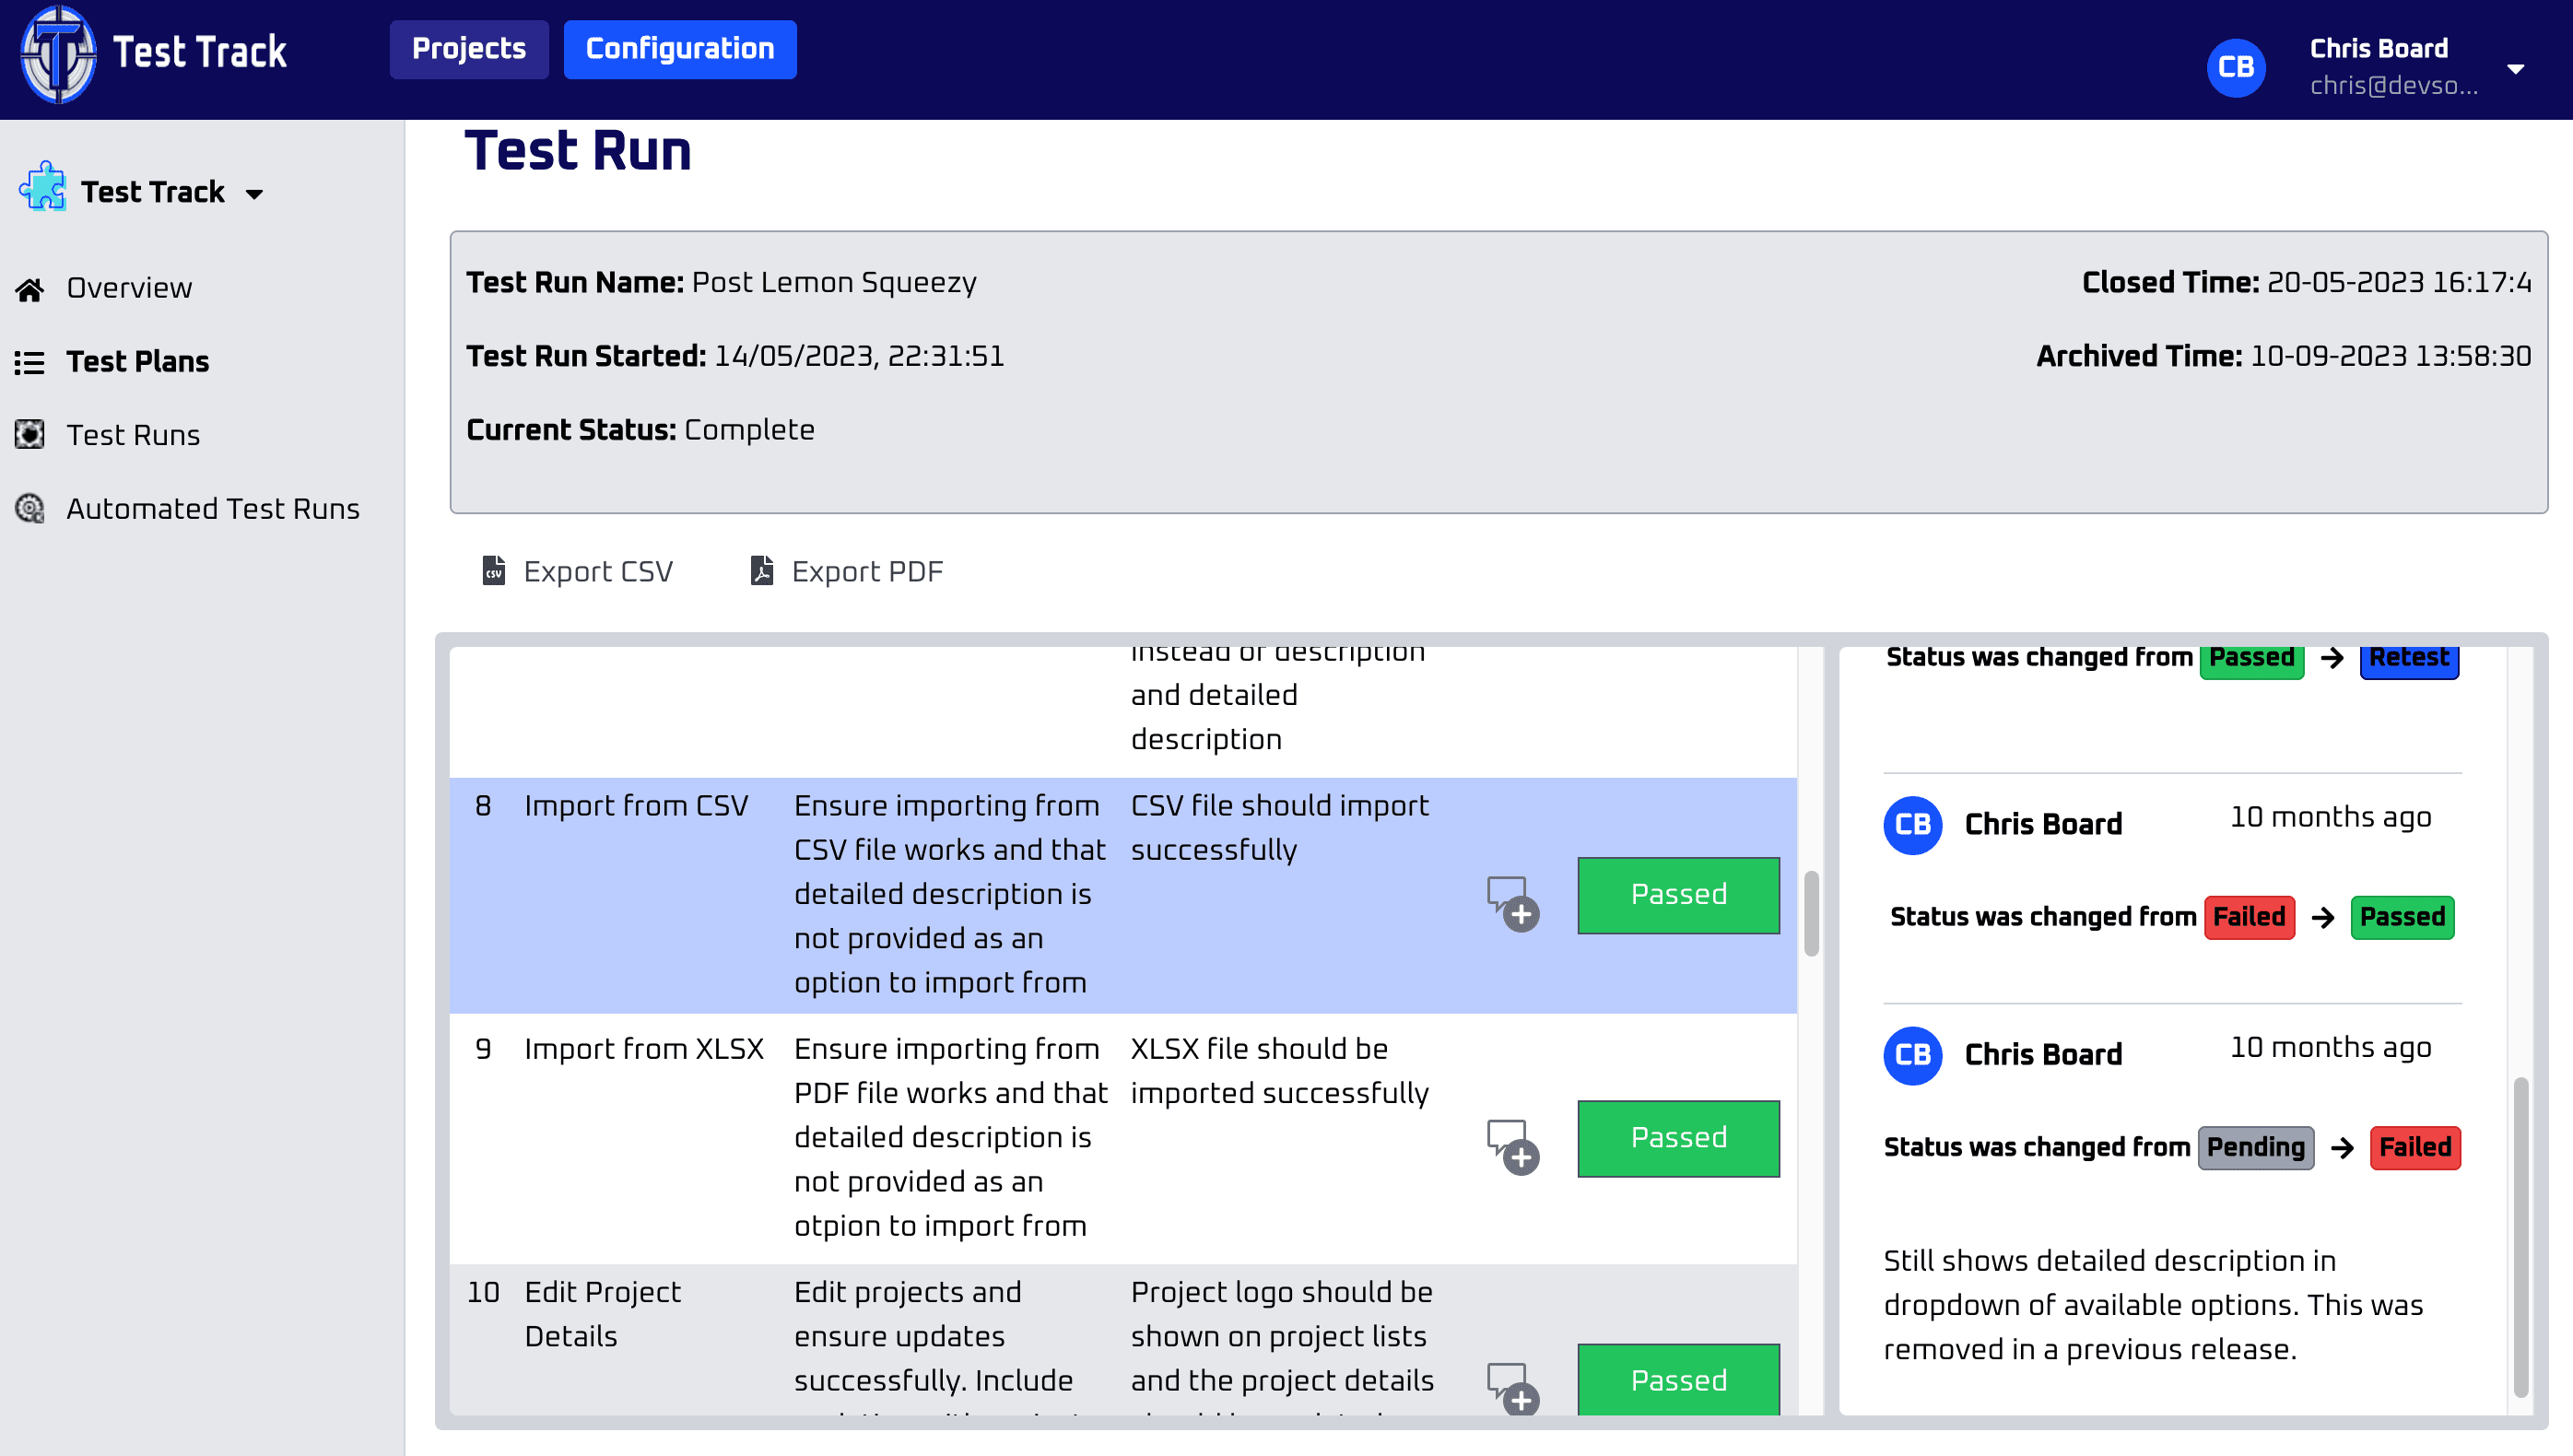Click the Test Track logo icon
Viewport: 2573px width, 1456px height.
[57, 55]
